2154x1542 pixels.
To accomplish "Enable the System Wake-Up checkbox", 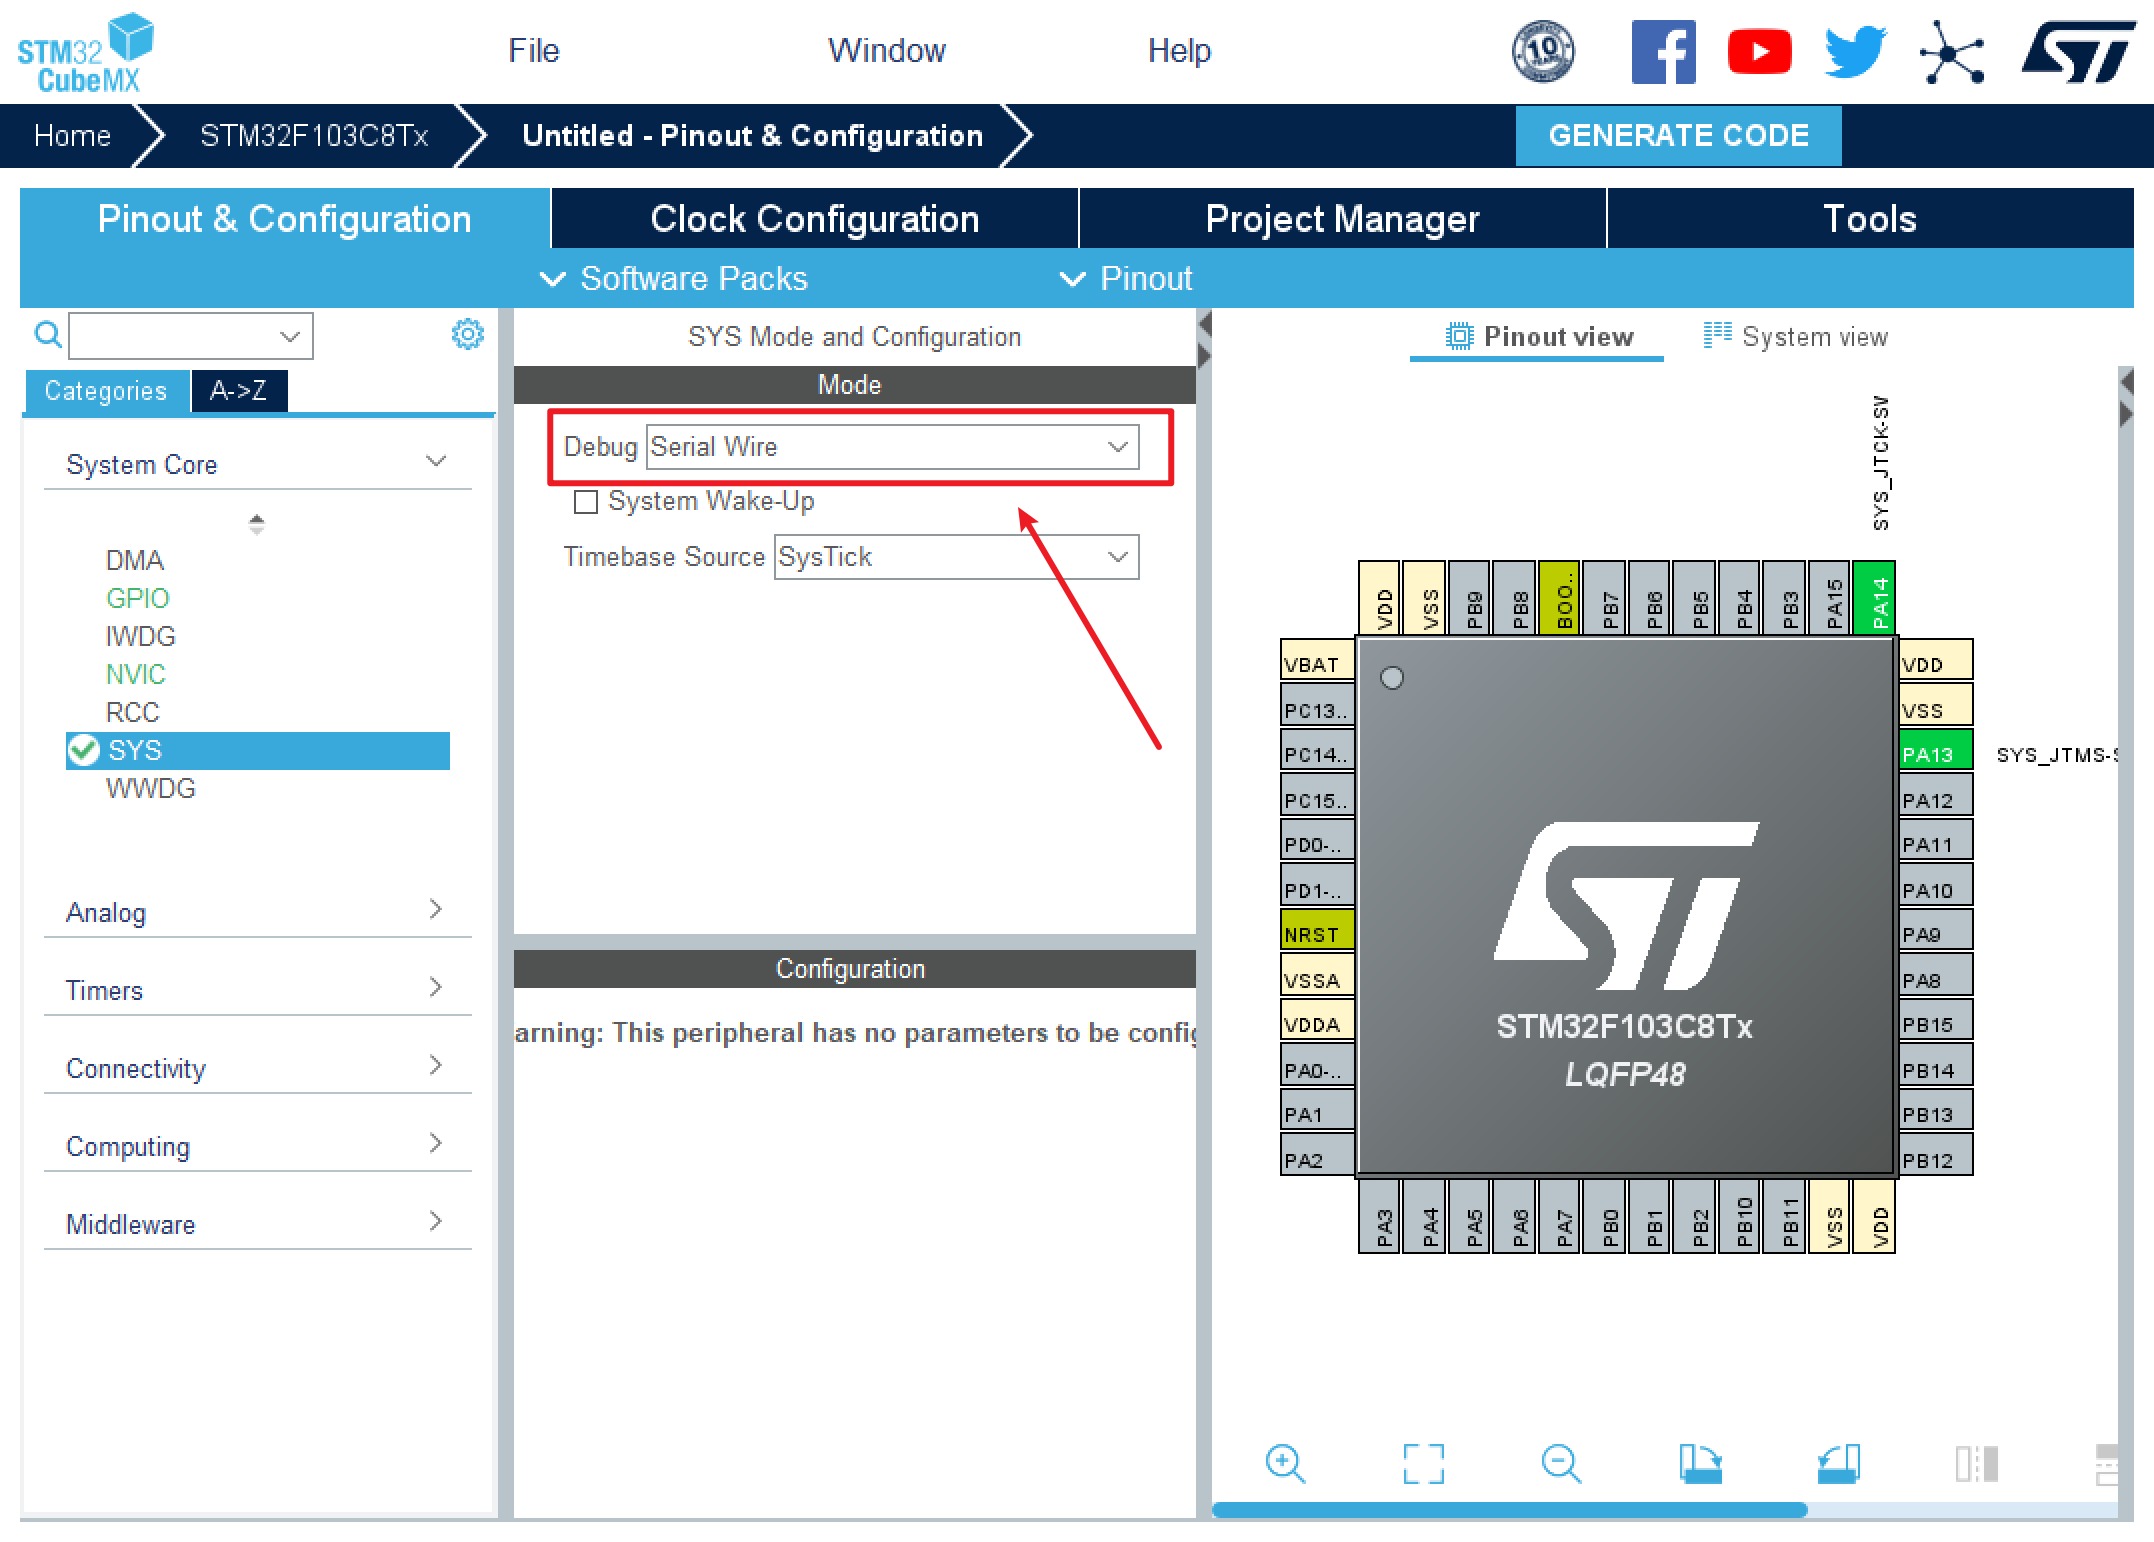I will [586, 501].
